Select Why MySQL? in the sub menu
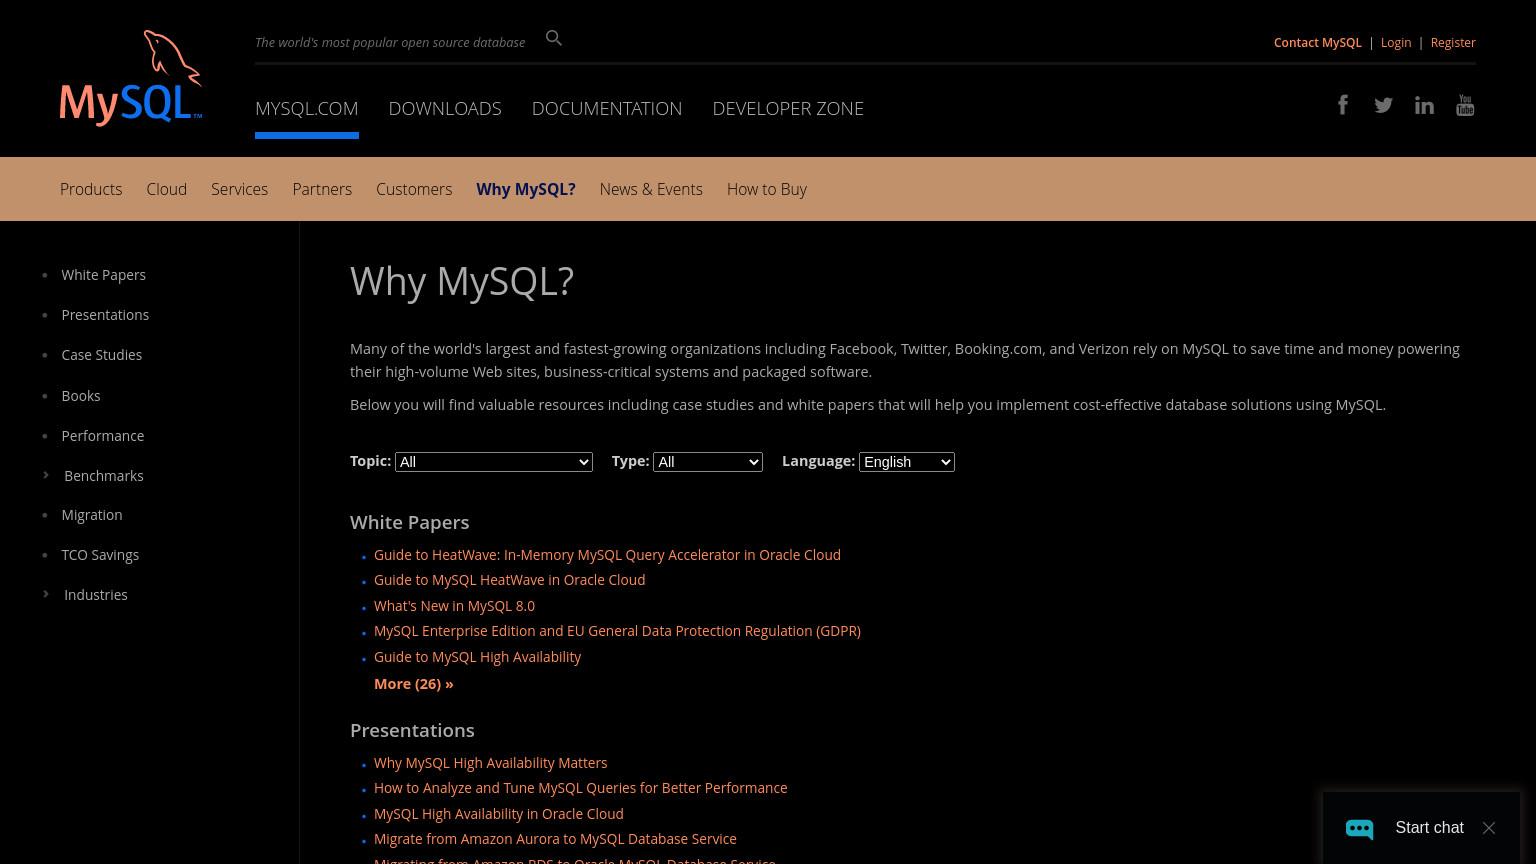 tap(526, 189)
